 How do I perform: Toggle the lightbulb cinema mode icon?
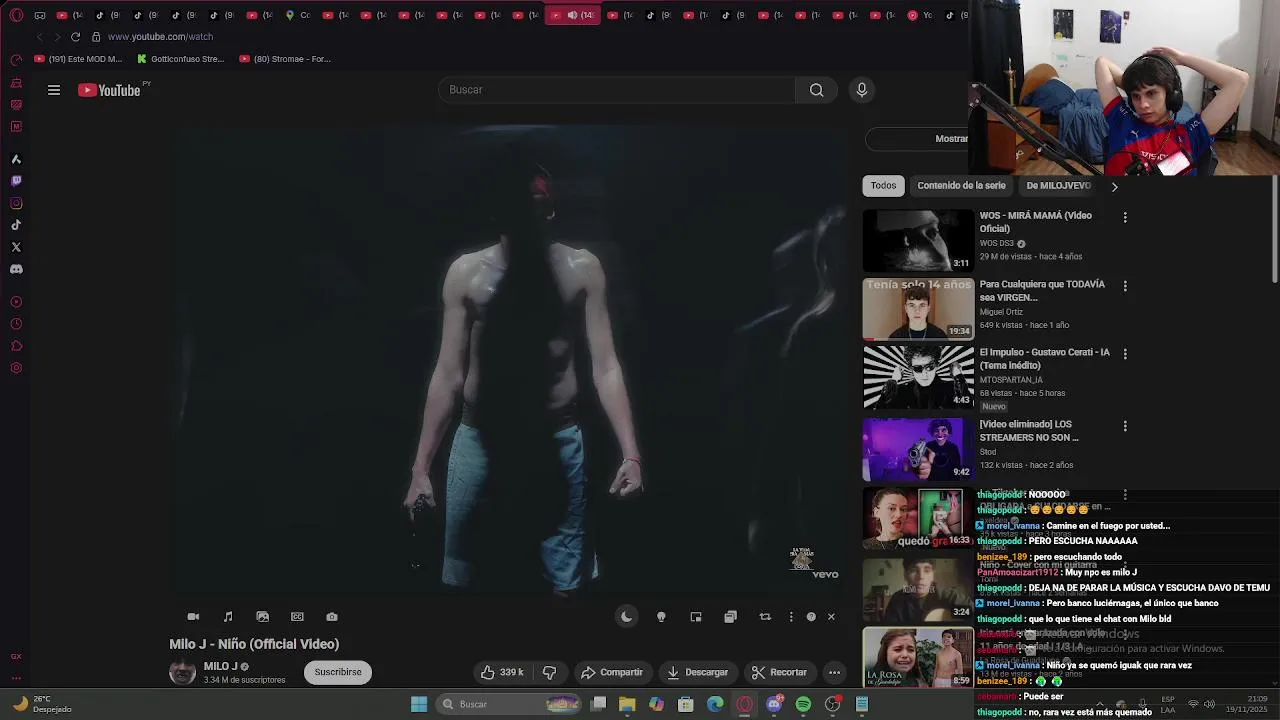[x=661, y=617]
